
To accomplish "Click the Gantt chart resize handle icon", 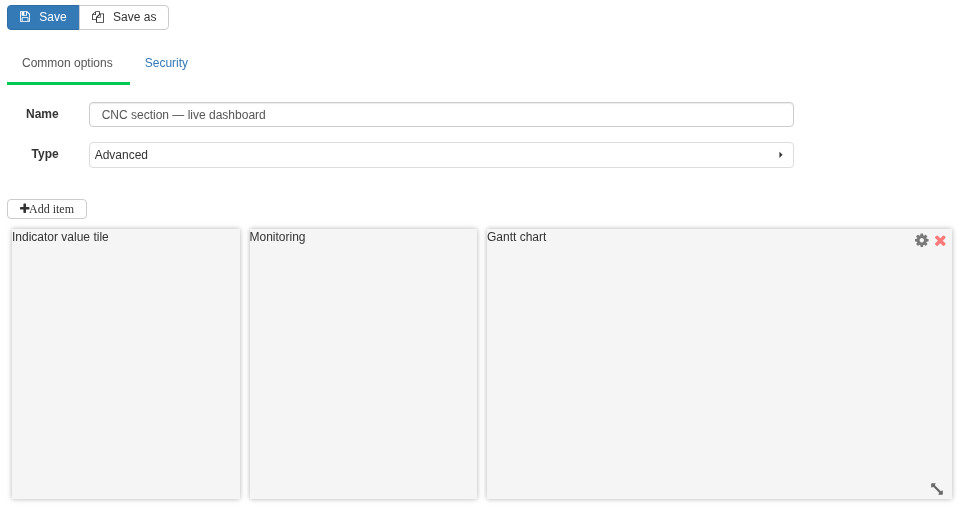I will click(x=937, y=489).
